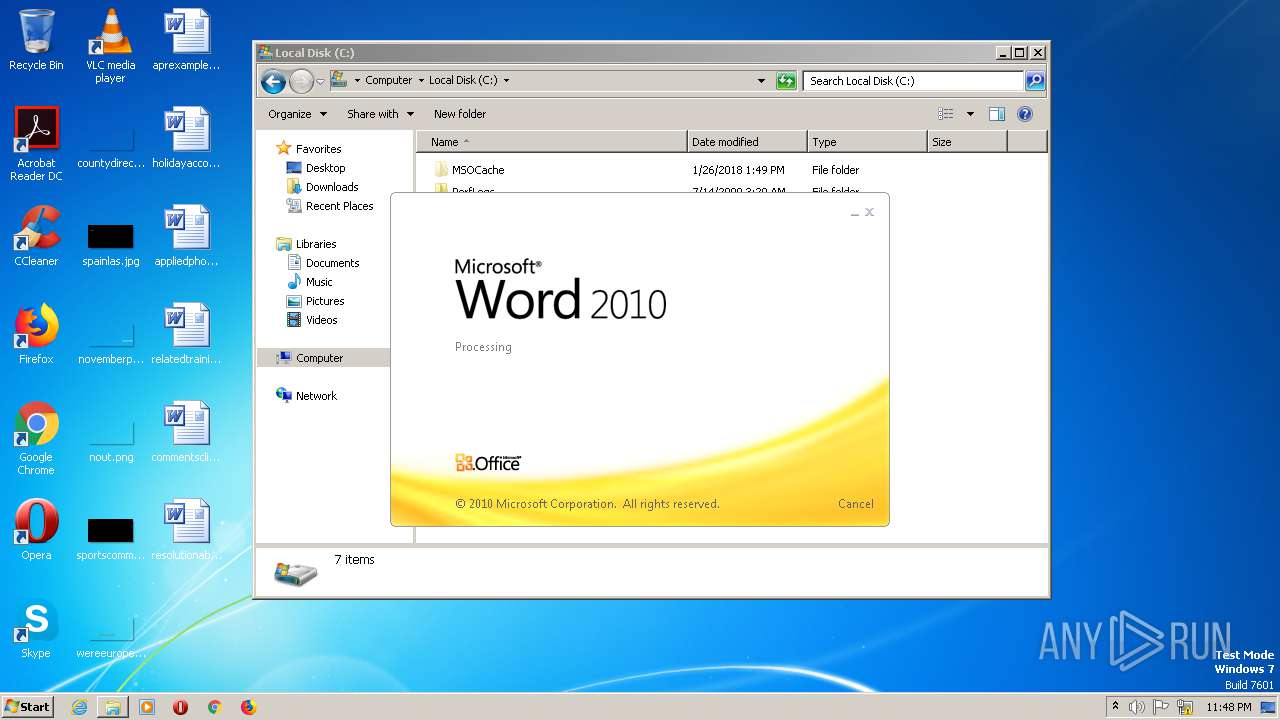Click the Explorer refresh button
The height and width of the screenshot is (720, 1280).
click(x=787, y=81)
